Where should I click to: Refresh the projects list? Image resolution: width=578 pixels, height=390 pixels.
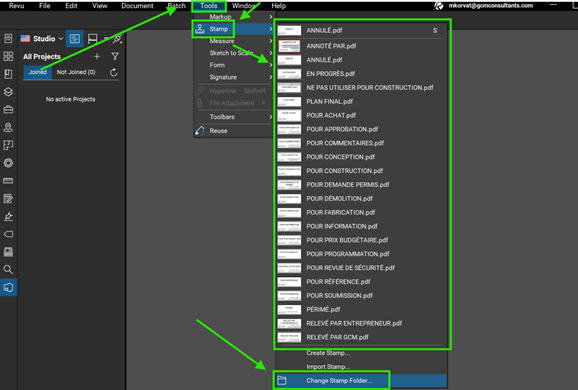click(x=114, y=72)
